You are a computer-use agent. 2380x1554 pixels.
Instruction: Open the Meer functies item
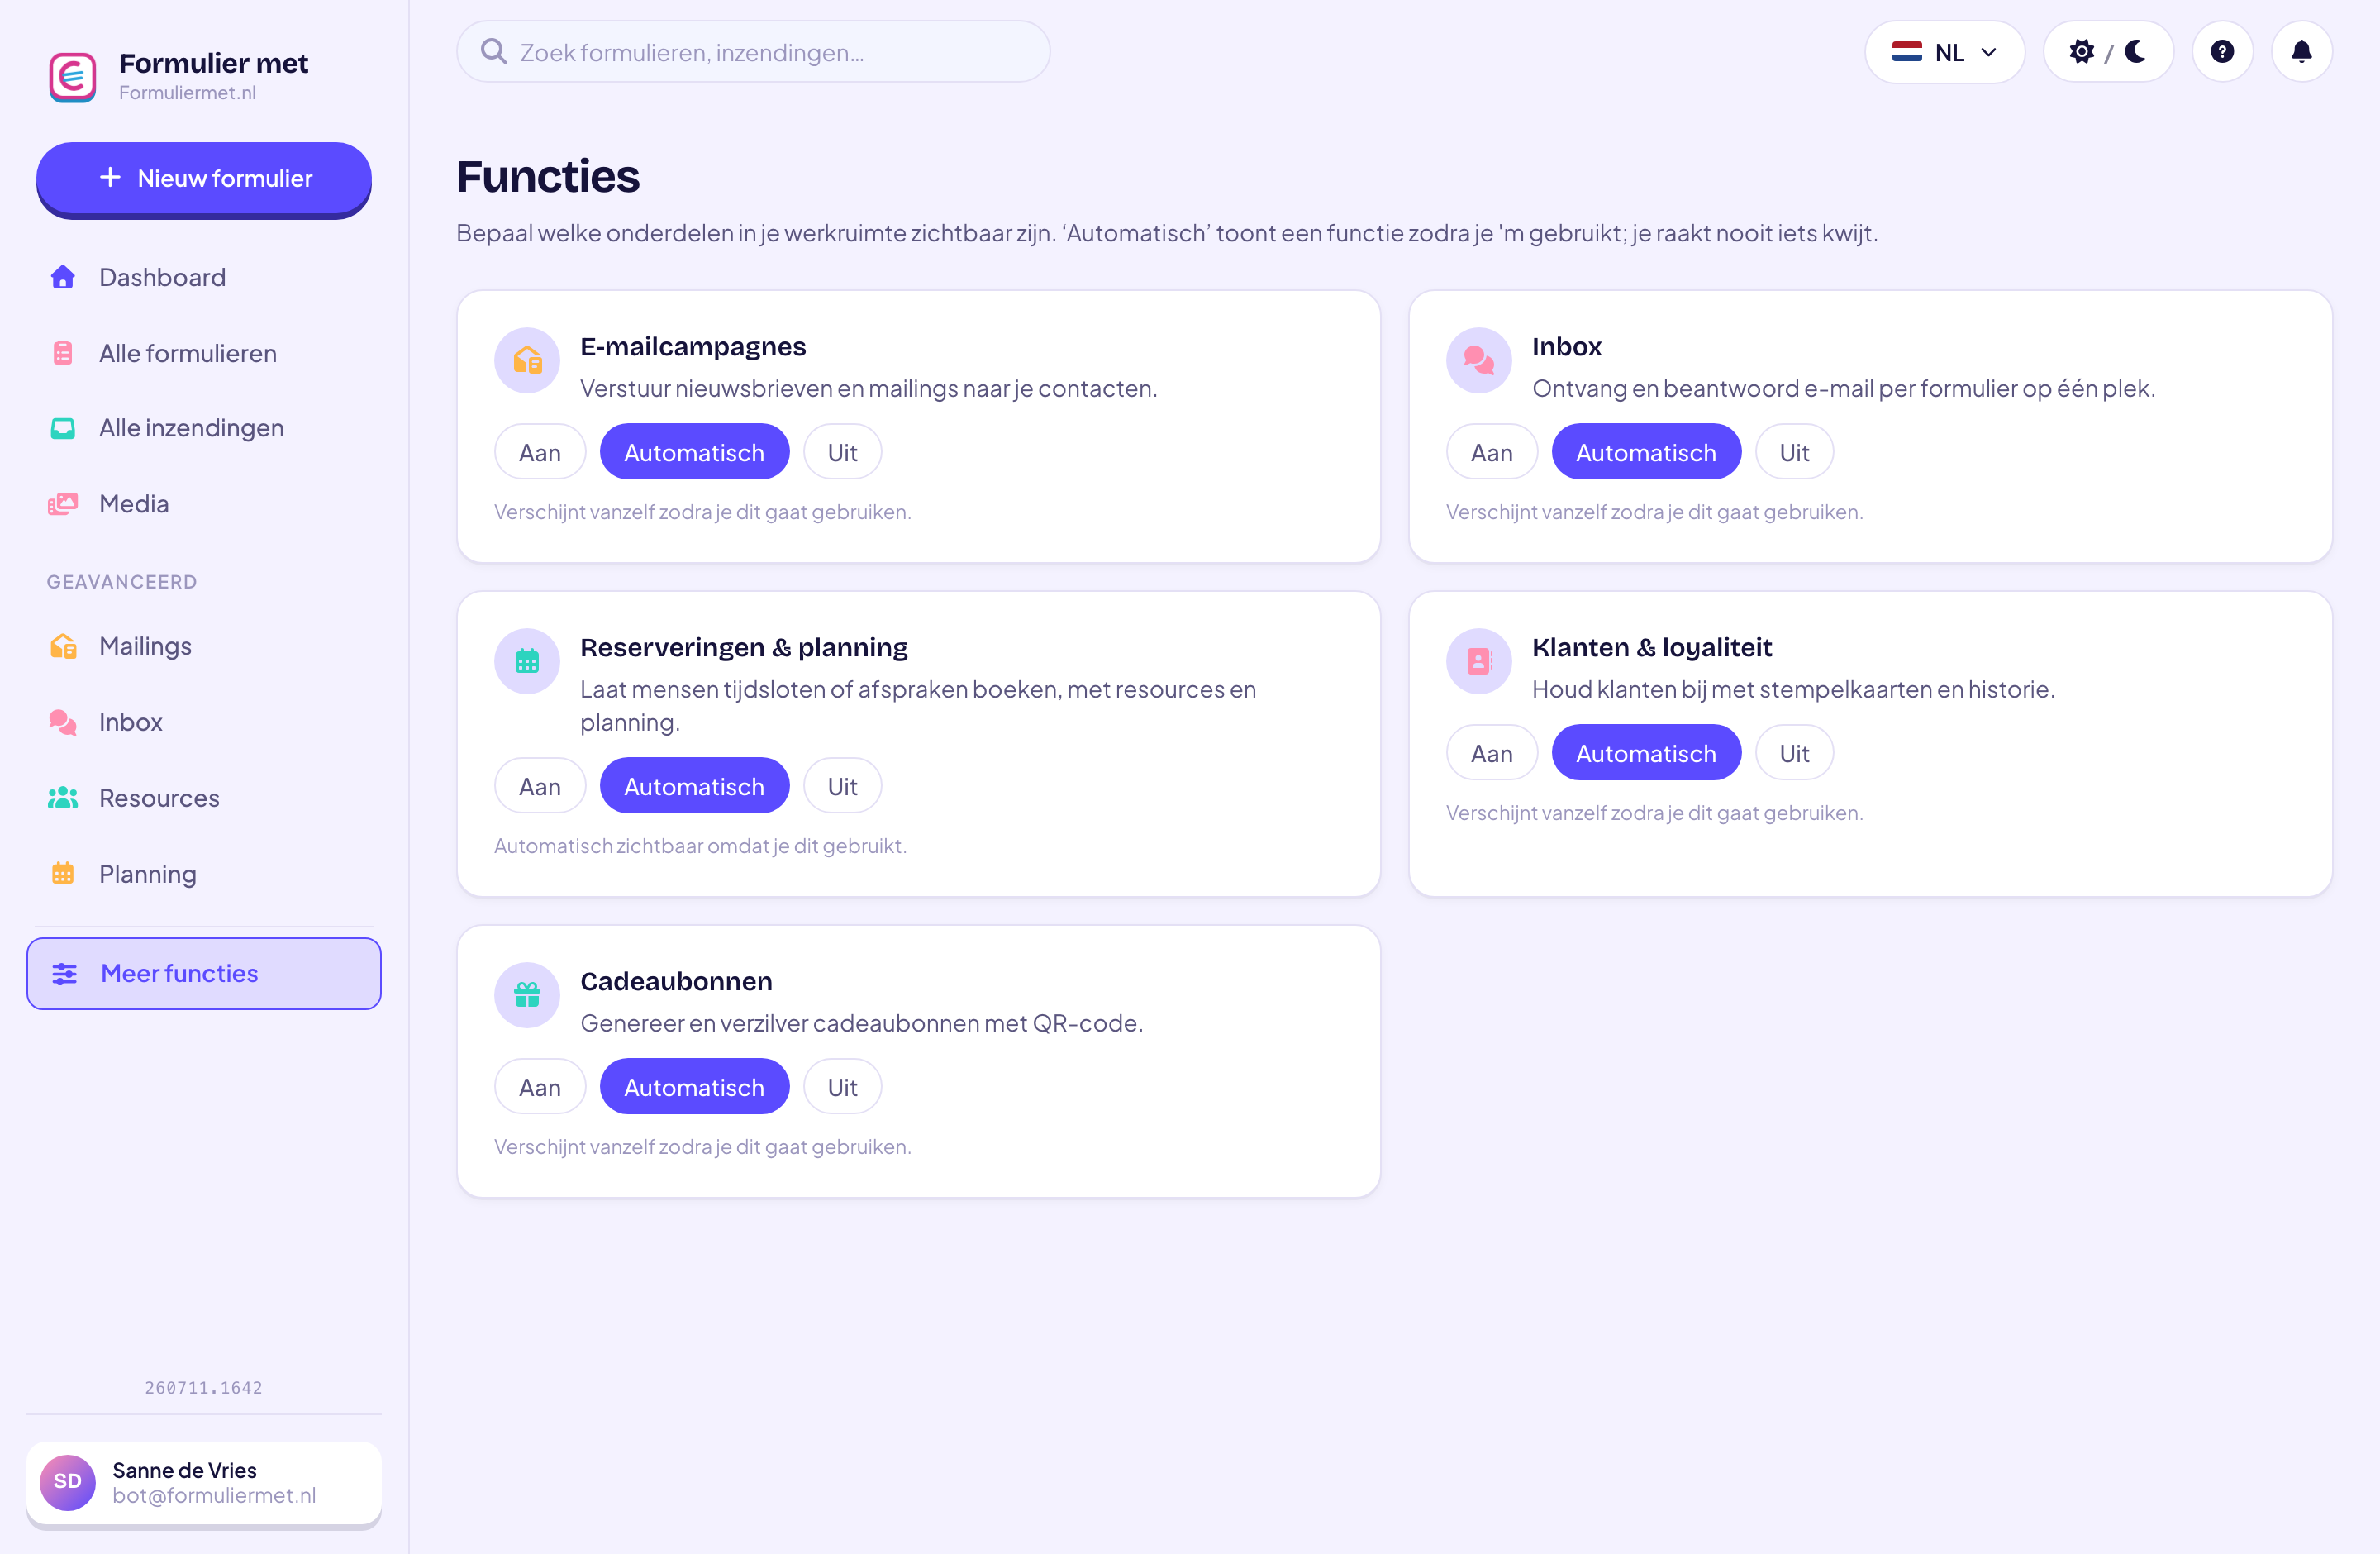pyautogui.click(x=204, y=973)
